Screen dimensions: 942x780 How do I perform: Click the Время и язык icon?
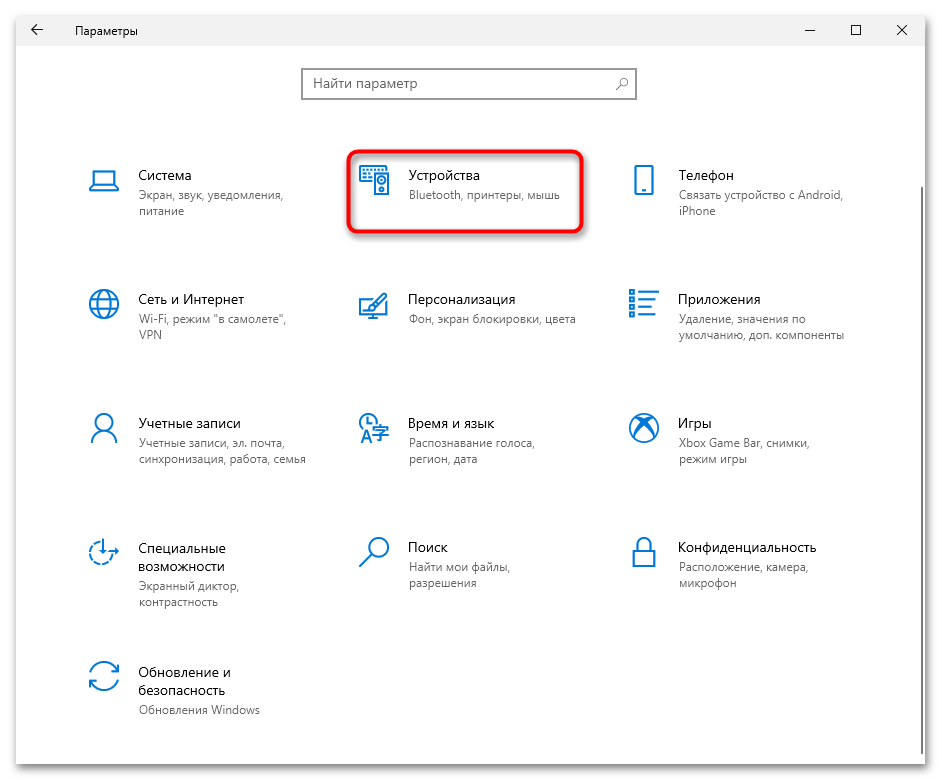(x=374, y=428)
